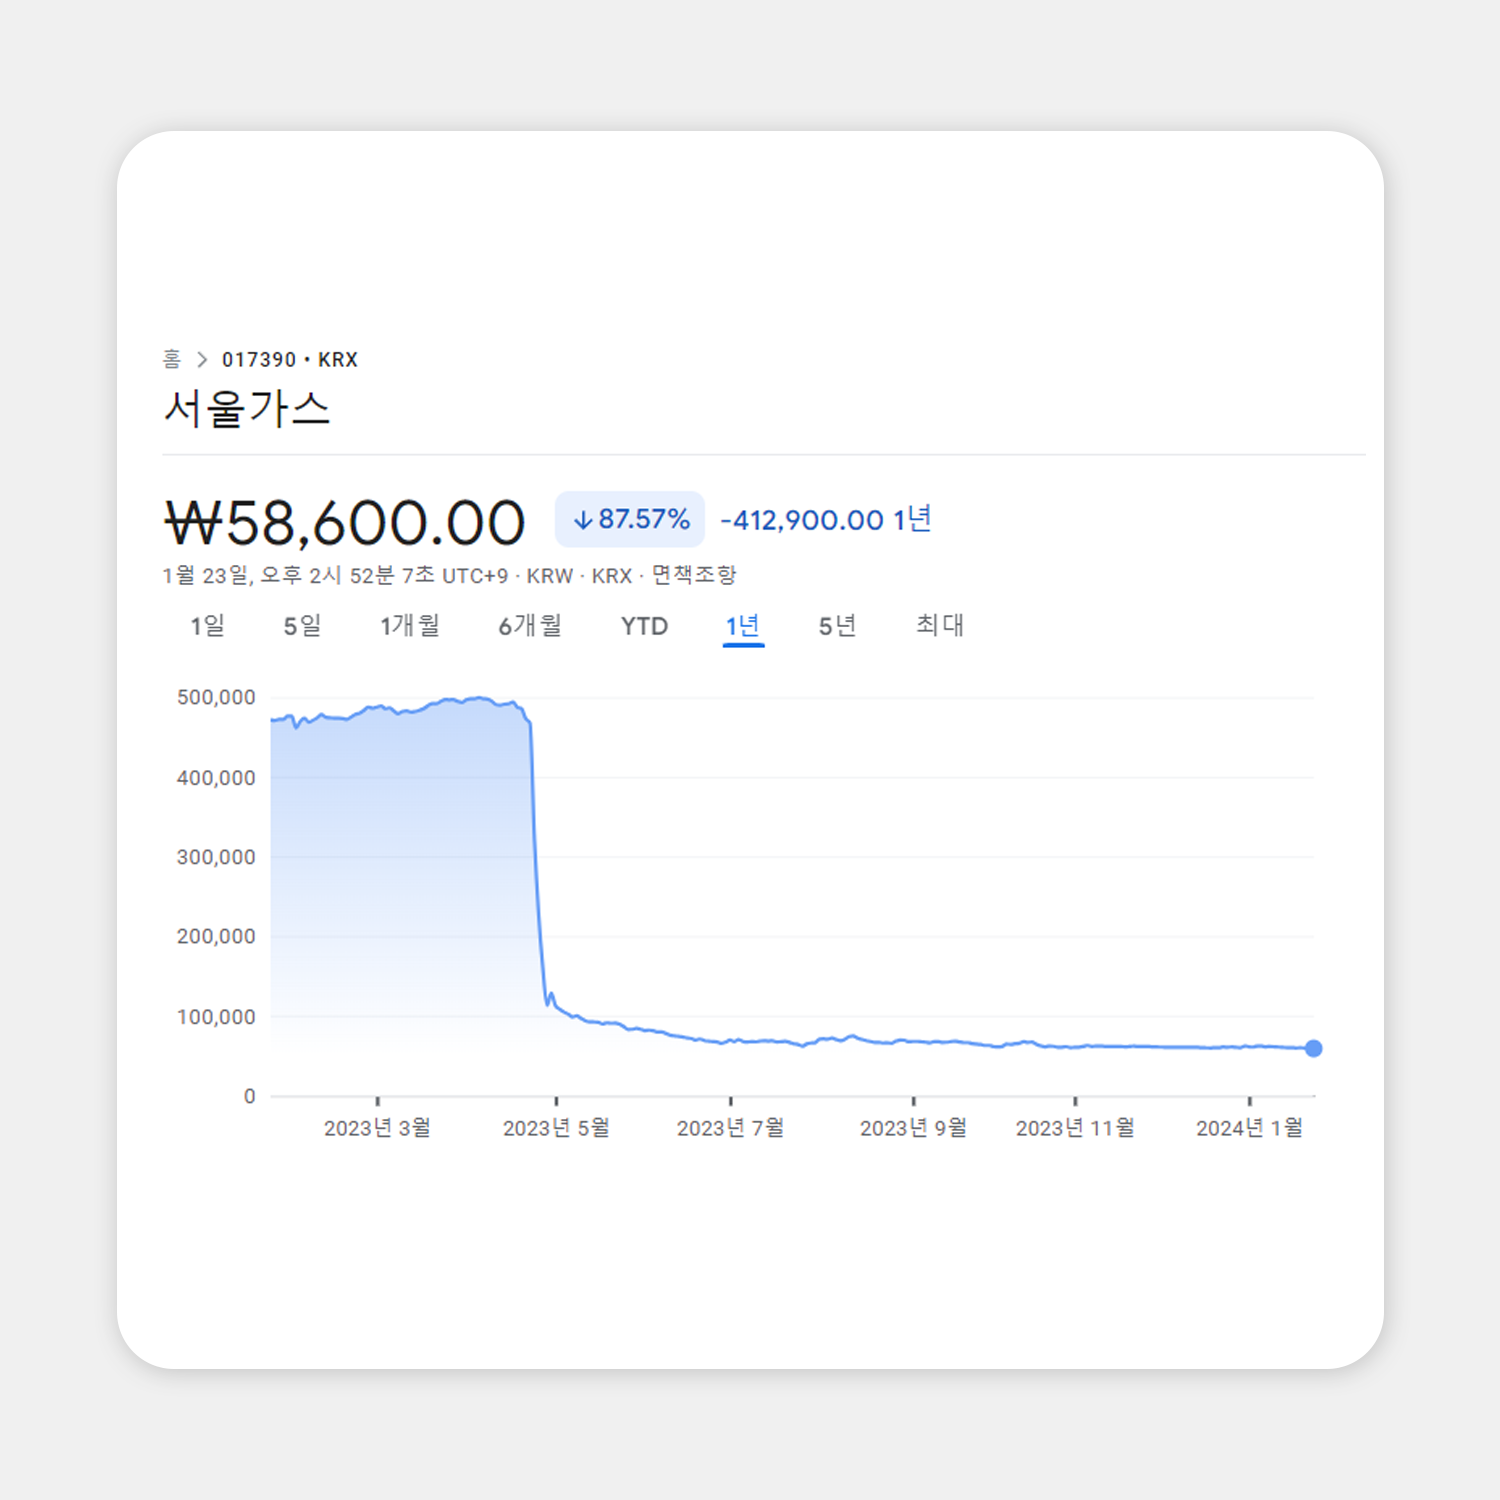
Task: Show the 5년 chart range
Action: [838, 626]
